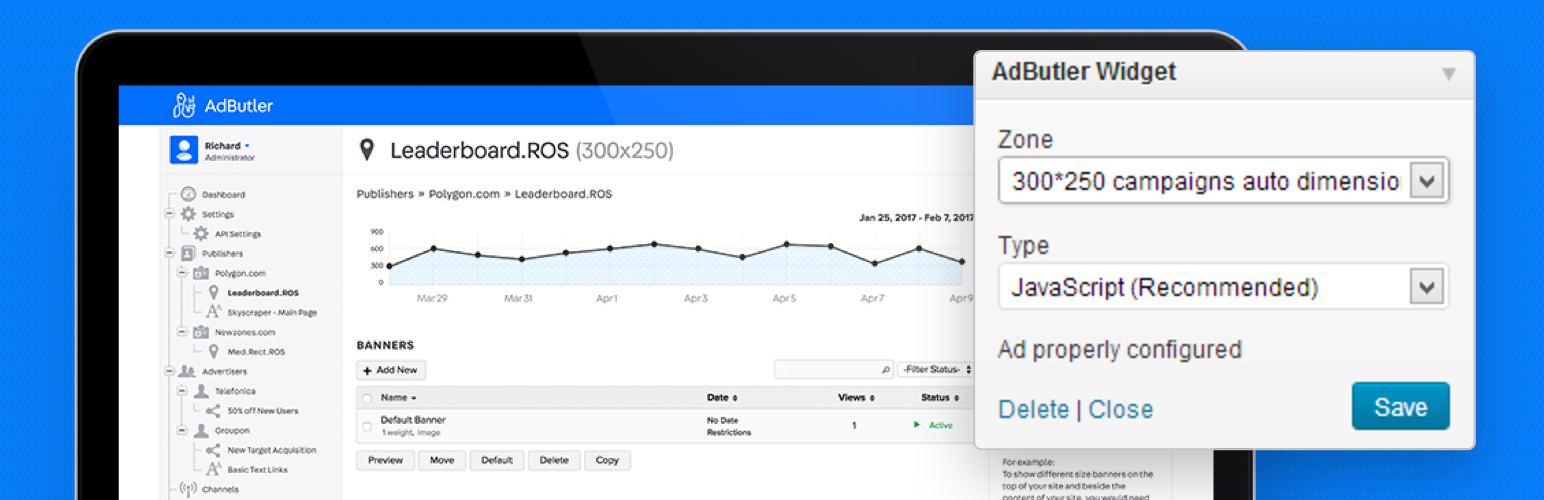Collapse the Groupon tree node
Screen dimensions: 1544x500
pyautogui.click(x=182, y=430)
